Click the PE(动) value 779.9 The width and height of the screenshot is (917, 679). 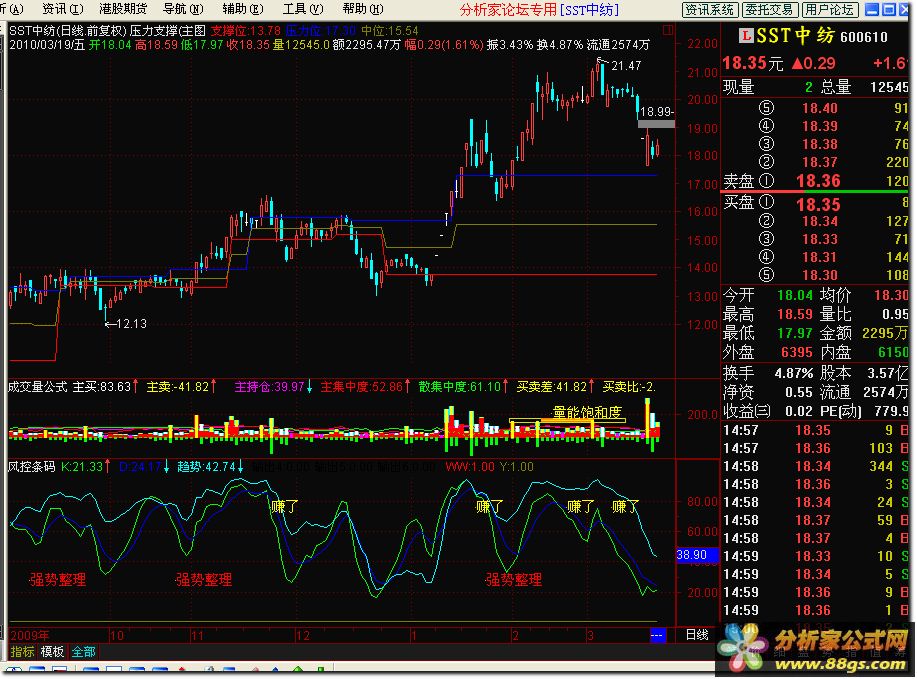click(891, 411)
